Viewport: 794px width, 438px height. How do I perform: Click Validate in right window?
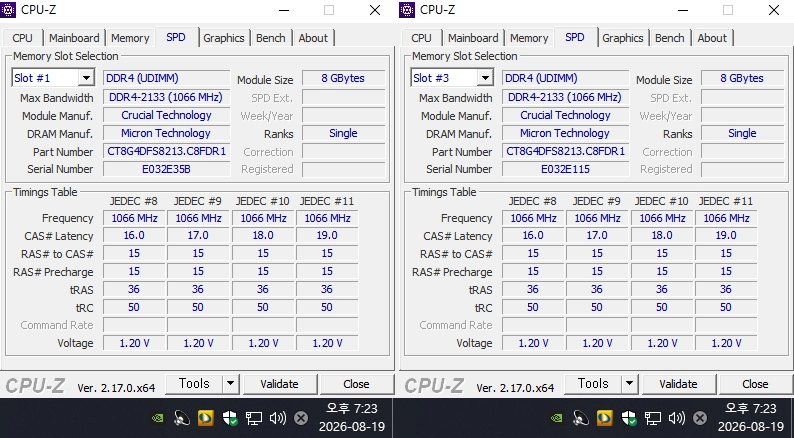tap(679, 384)
